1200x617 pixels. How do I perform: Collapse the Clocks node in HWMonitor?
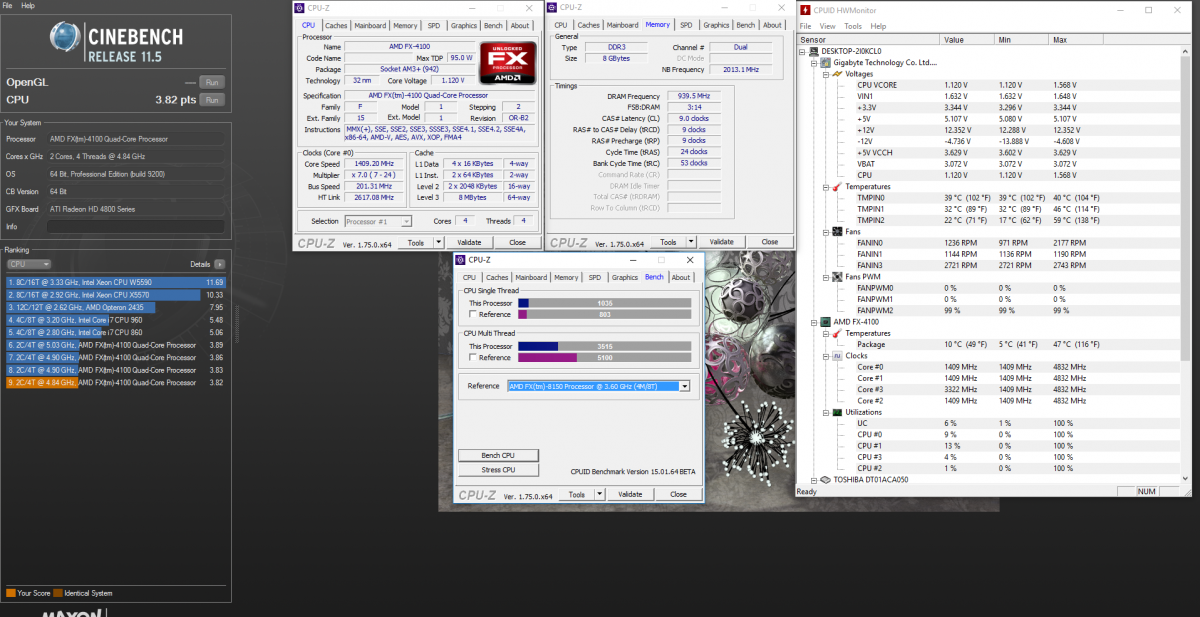[826, 356]
